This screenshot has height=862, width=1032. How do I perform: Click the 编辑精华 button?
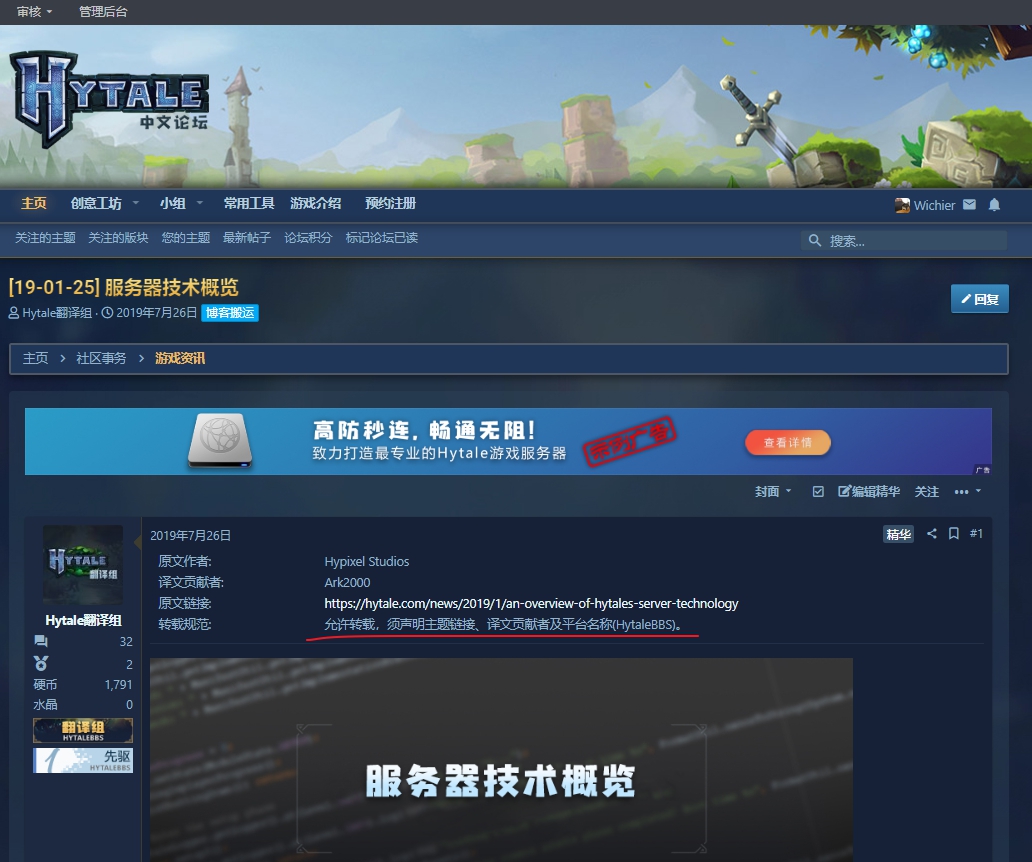pyautogui.click(x=869, y=492)
